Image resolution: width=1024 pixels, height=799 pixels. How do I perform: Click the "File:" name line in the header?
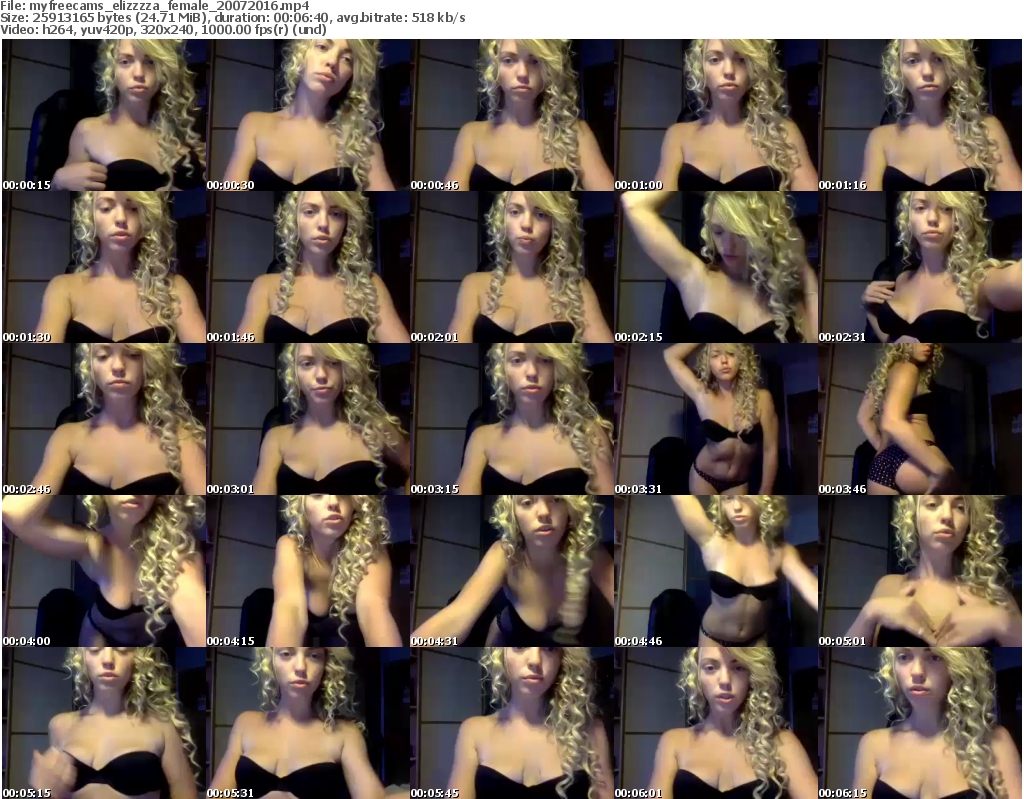155,6
